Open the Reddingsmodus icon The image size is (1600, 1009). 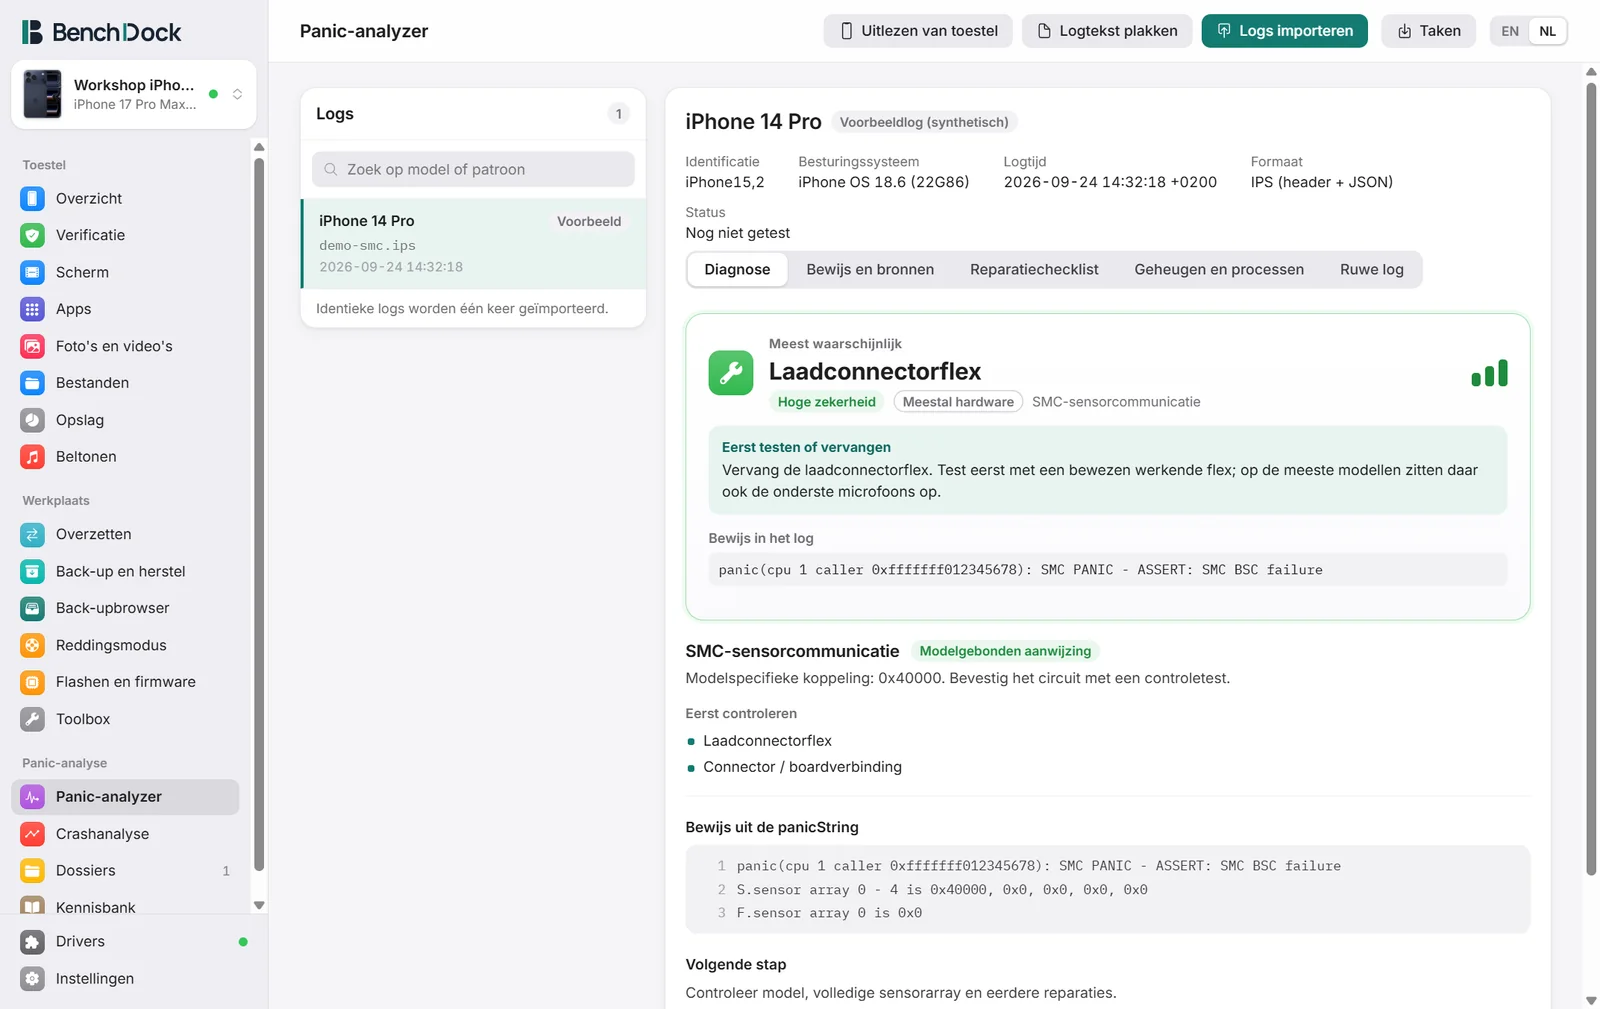coord(32,645)
